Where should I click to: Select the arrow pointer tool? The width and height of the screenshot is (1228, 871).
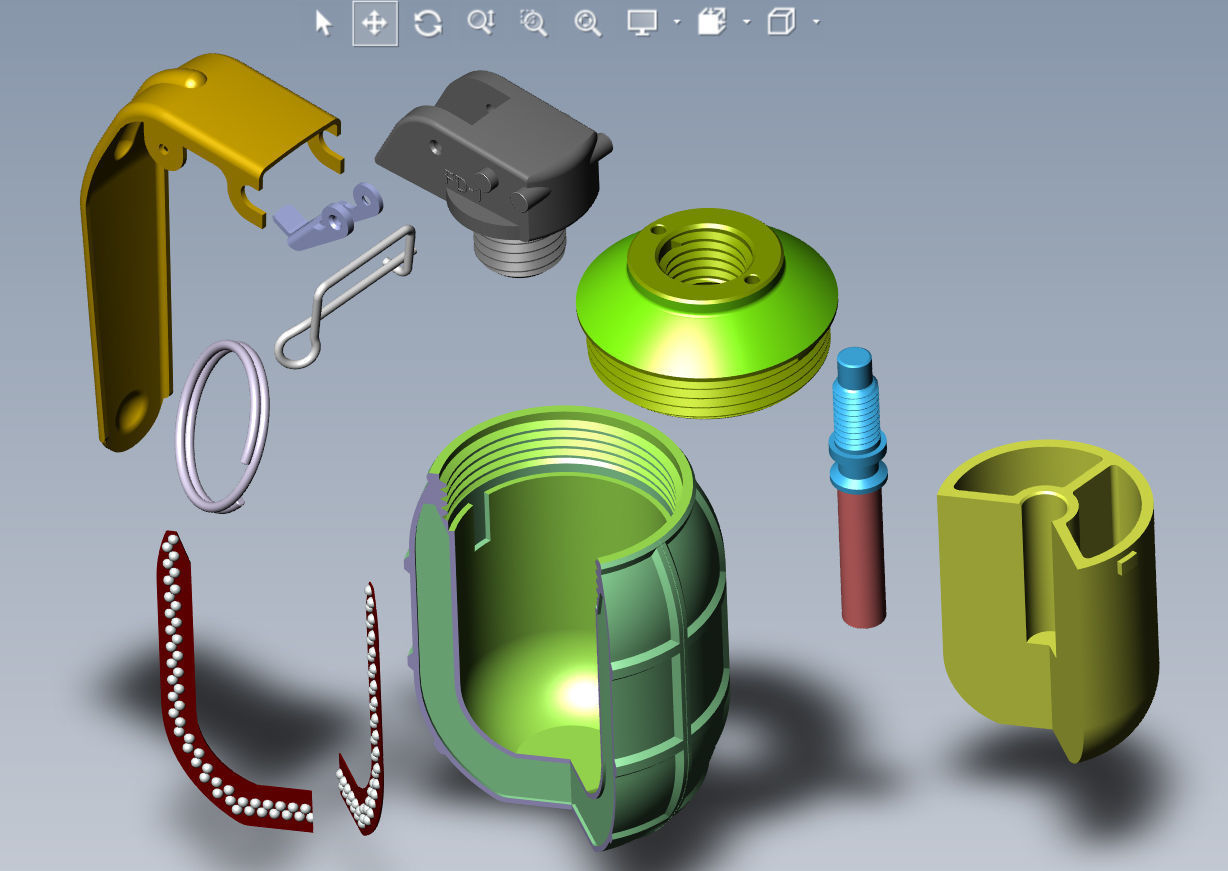[x=323, y=23]
